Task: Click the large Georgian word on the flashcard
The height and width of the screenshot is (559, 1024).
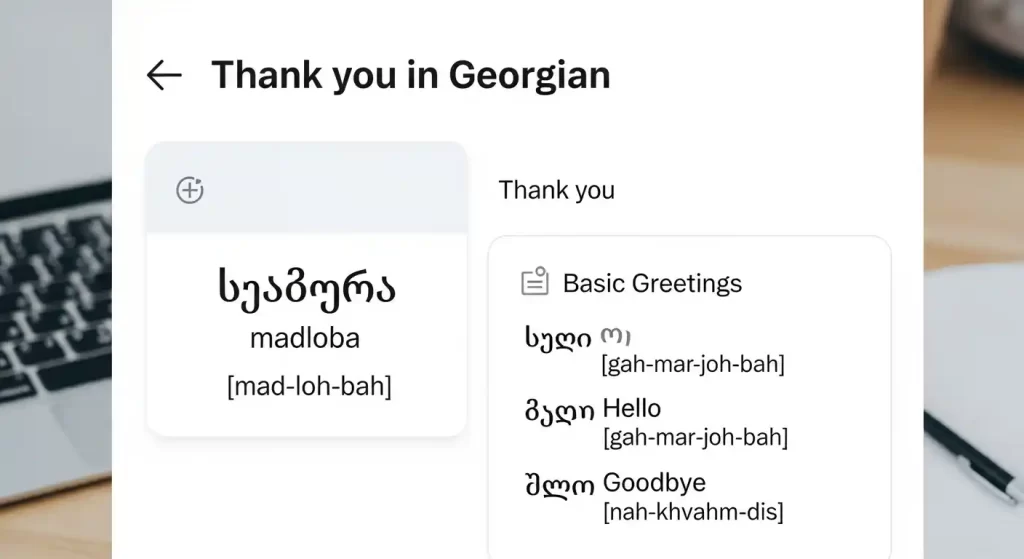Action: coord(306,287)
